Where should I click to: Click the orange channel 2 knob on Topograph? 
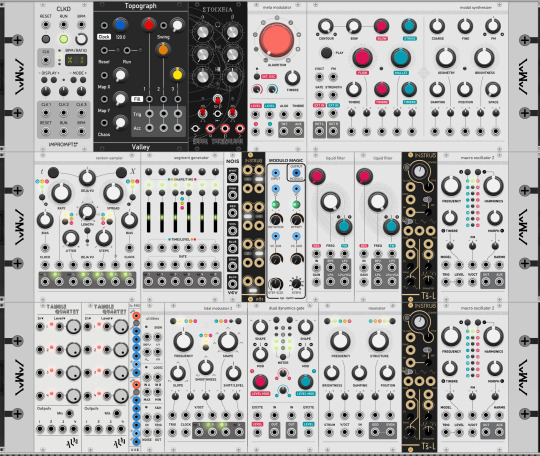click(x=163, y=50)
